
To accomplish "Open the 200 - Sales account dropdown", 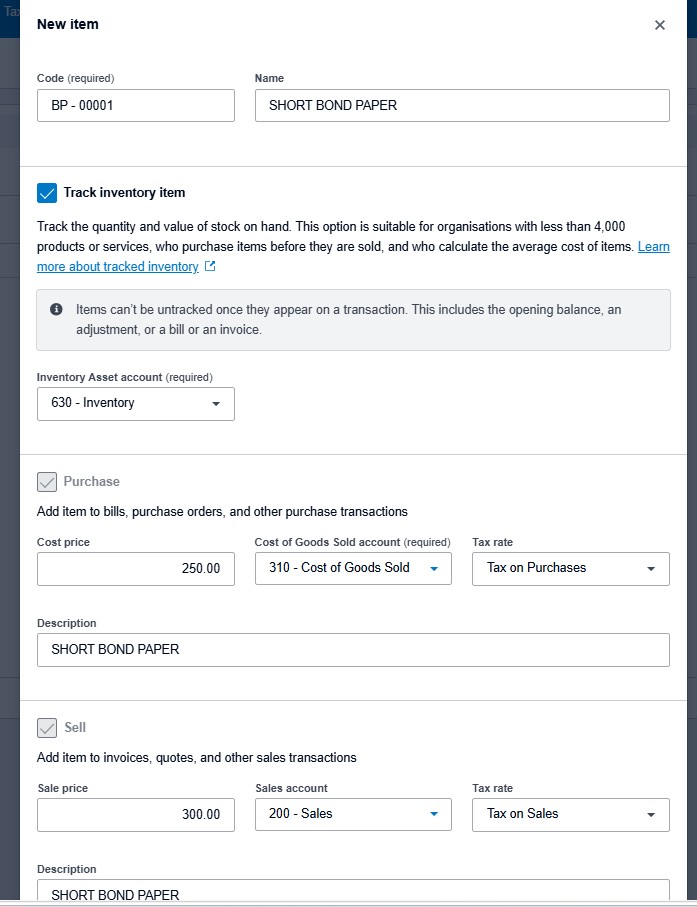I will point(353,814).
